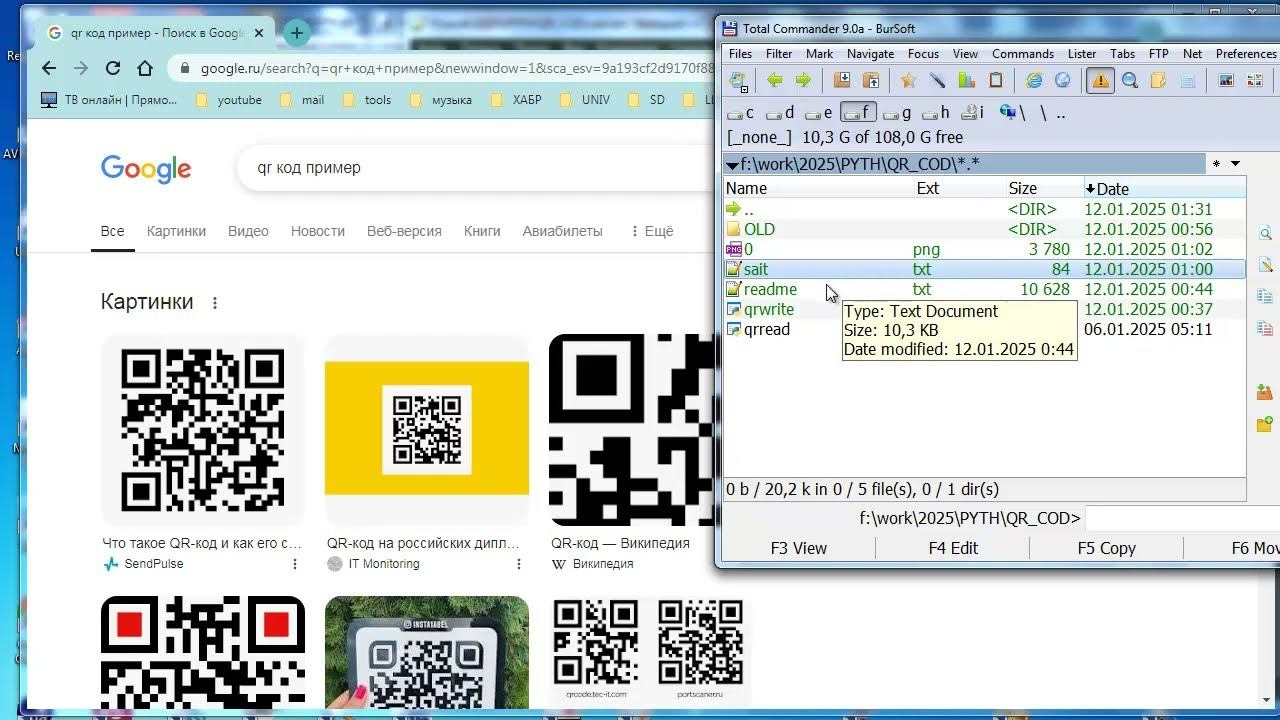Click the Internet Explorer toolbar icon
This screenshot has height=720, width=1280.
[1034, 81]
